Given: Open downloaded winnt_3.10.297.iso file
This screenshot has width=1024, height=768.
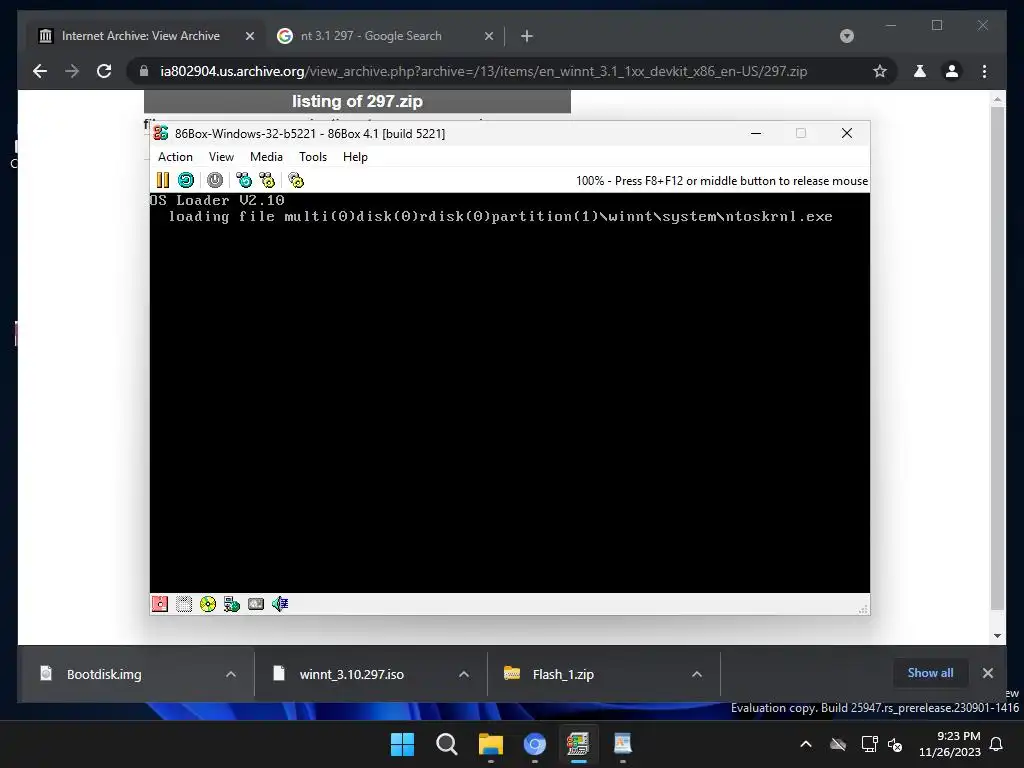Looking at the screenshot, I should click(353, 674).
